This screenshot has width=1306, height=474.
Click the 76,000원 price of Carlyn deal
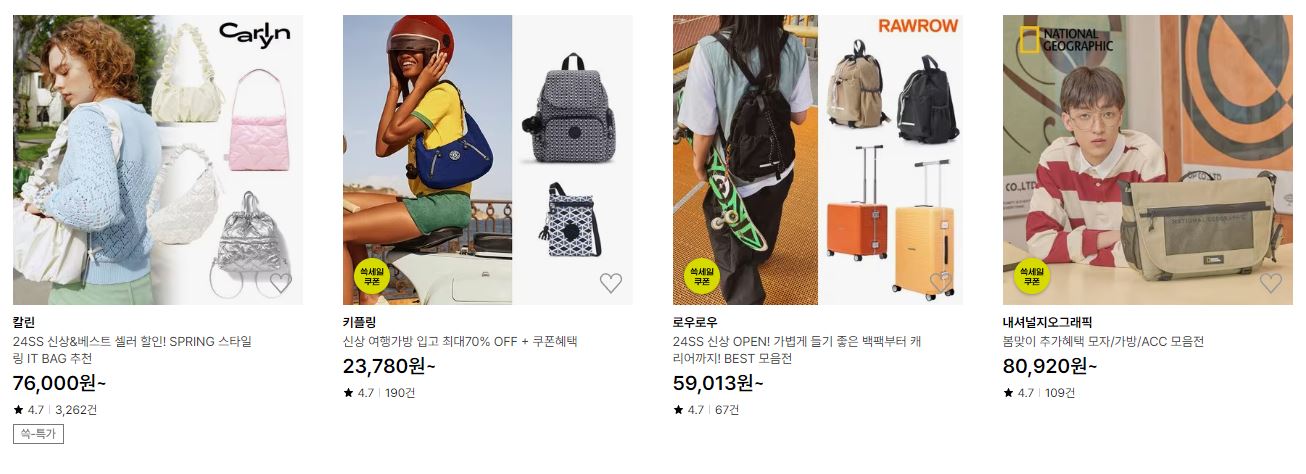[59, 384]
